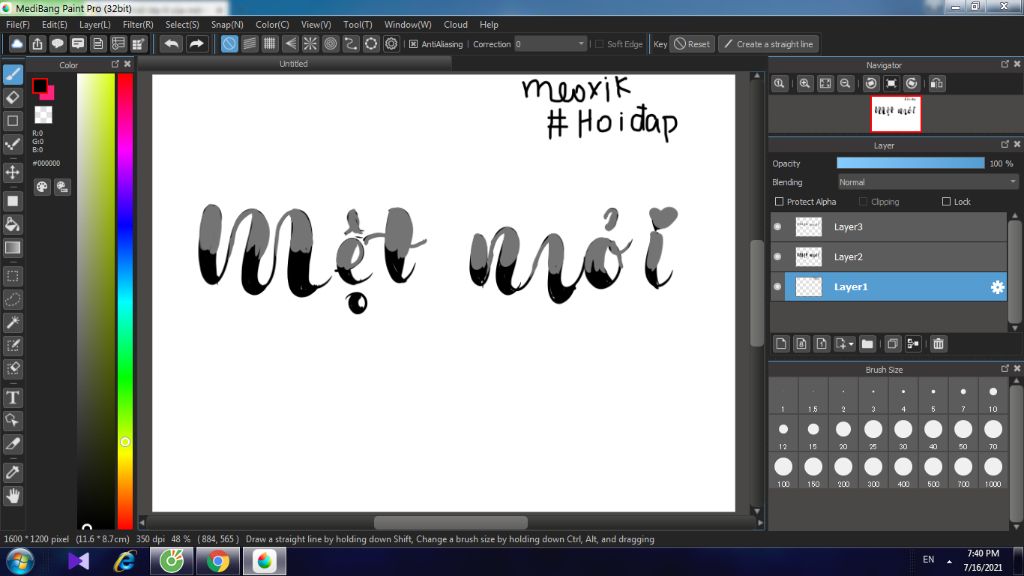
Task: Undock the Brush Size panel
Action: [1004, 368]
